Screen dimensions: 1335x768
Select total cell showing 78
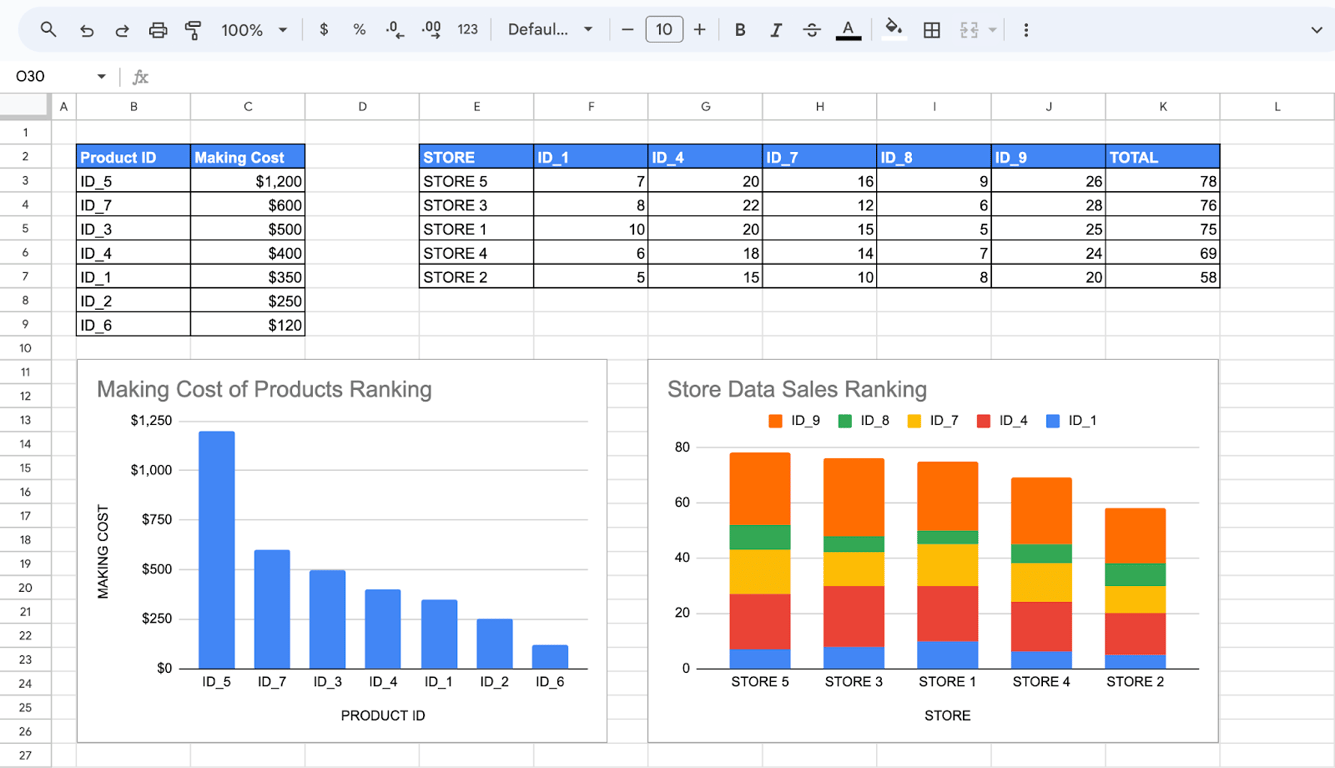pos(1162,181)
